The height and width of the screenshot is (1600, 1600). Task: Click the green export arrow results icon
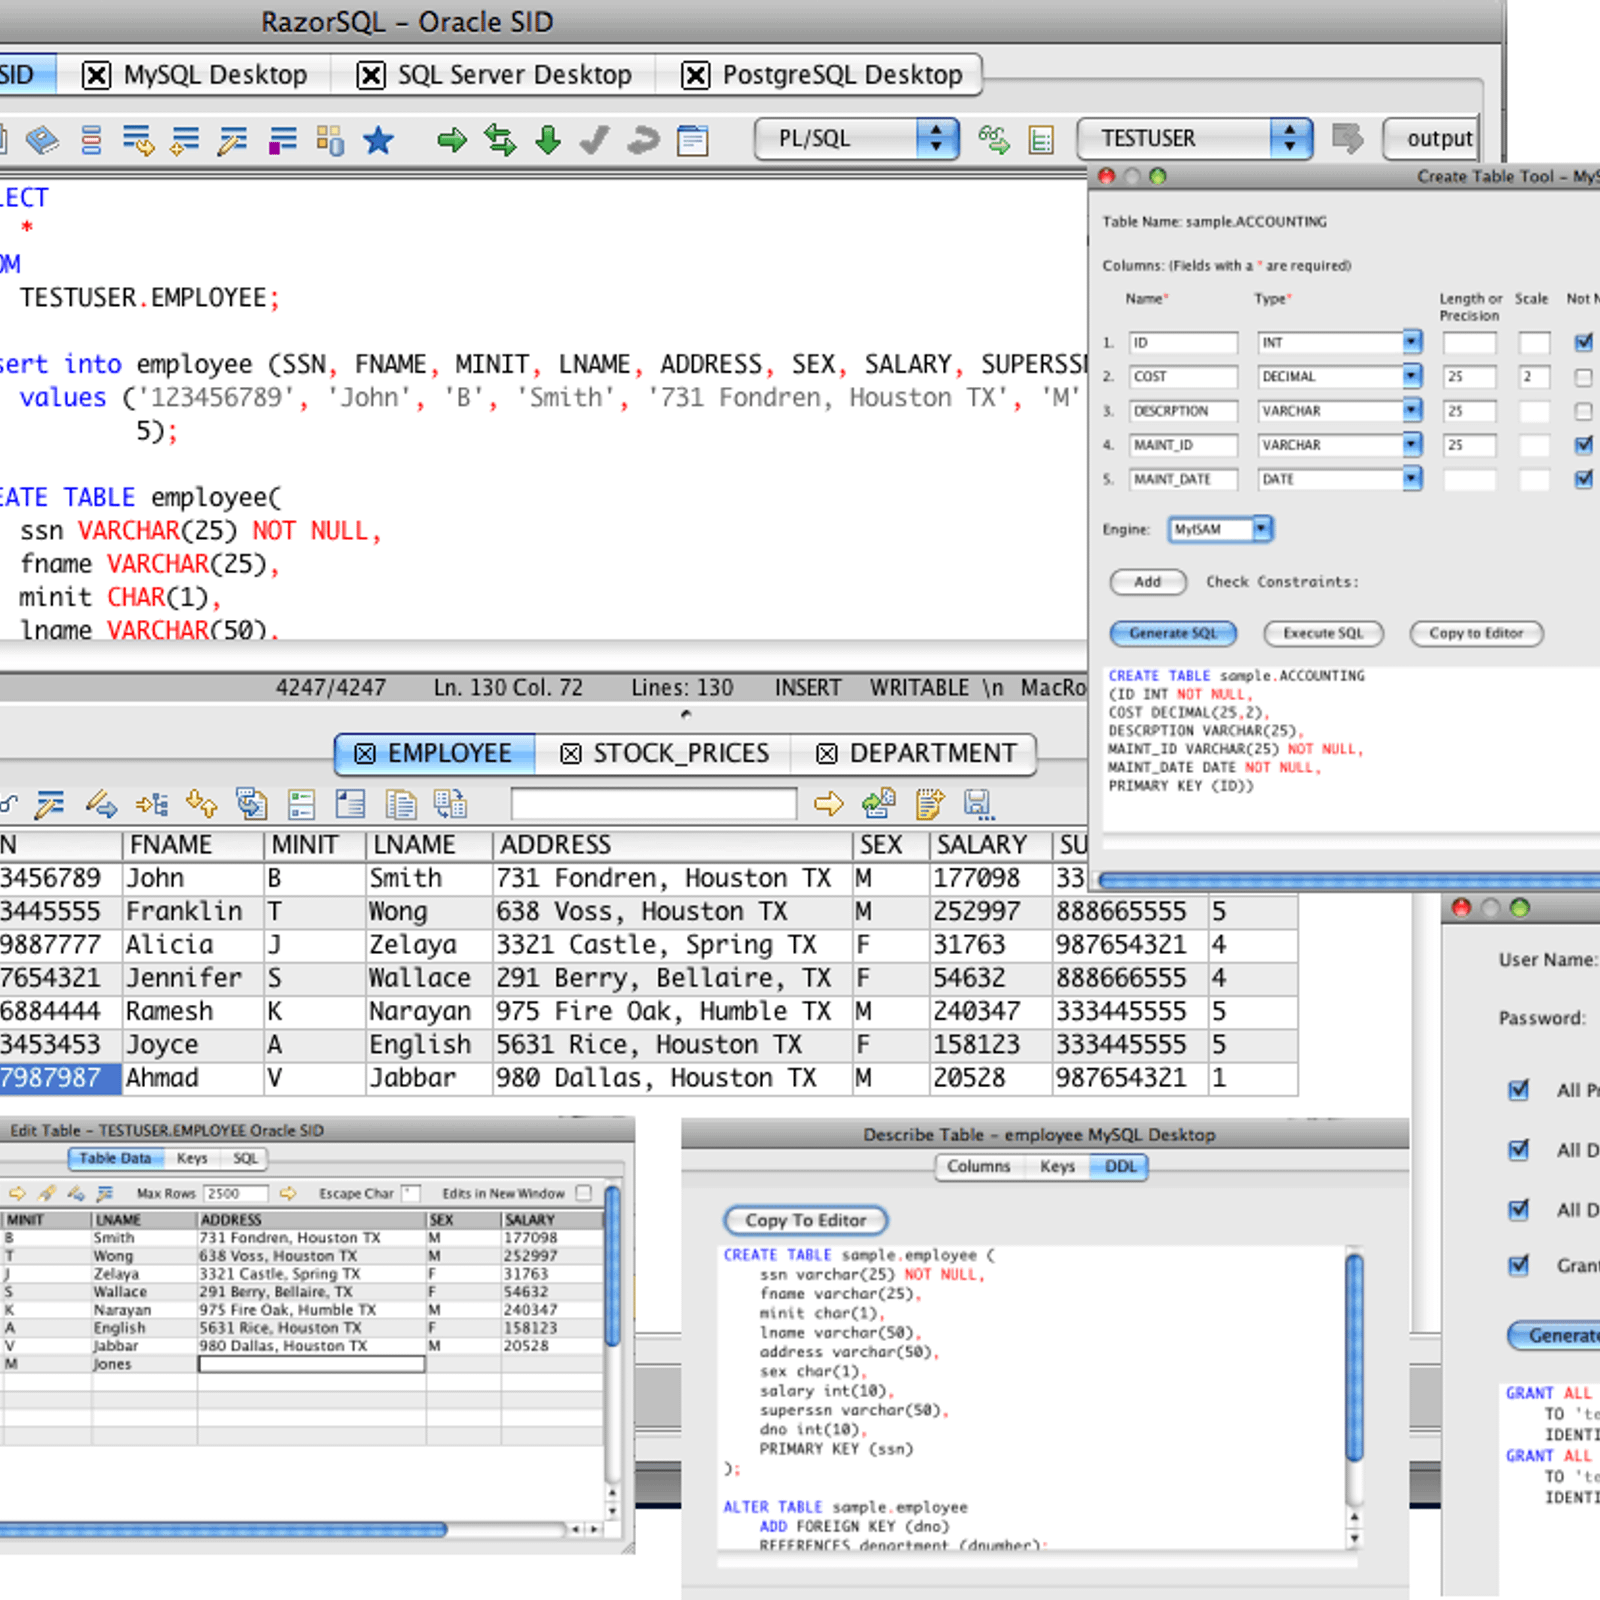[879, 803]
